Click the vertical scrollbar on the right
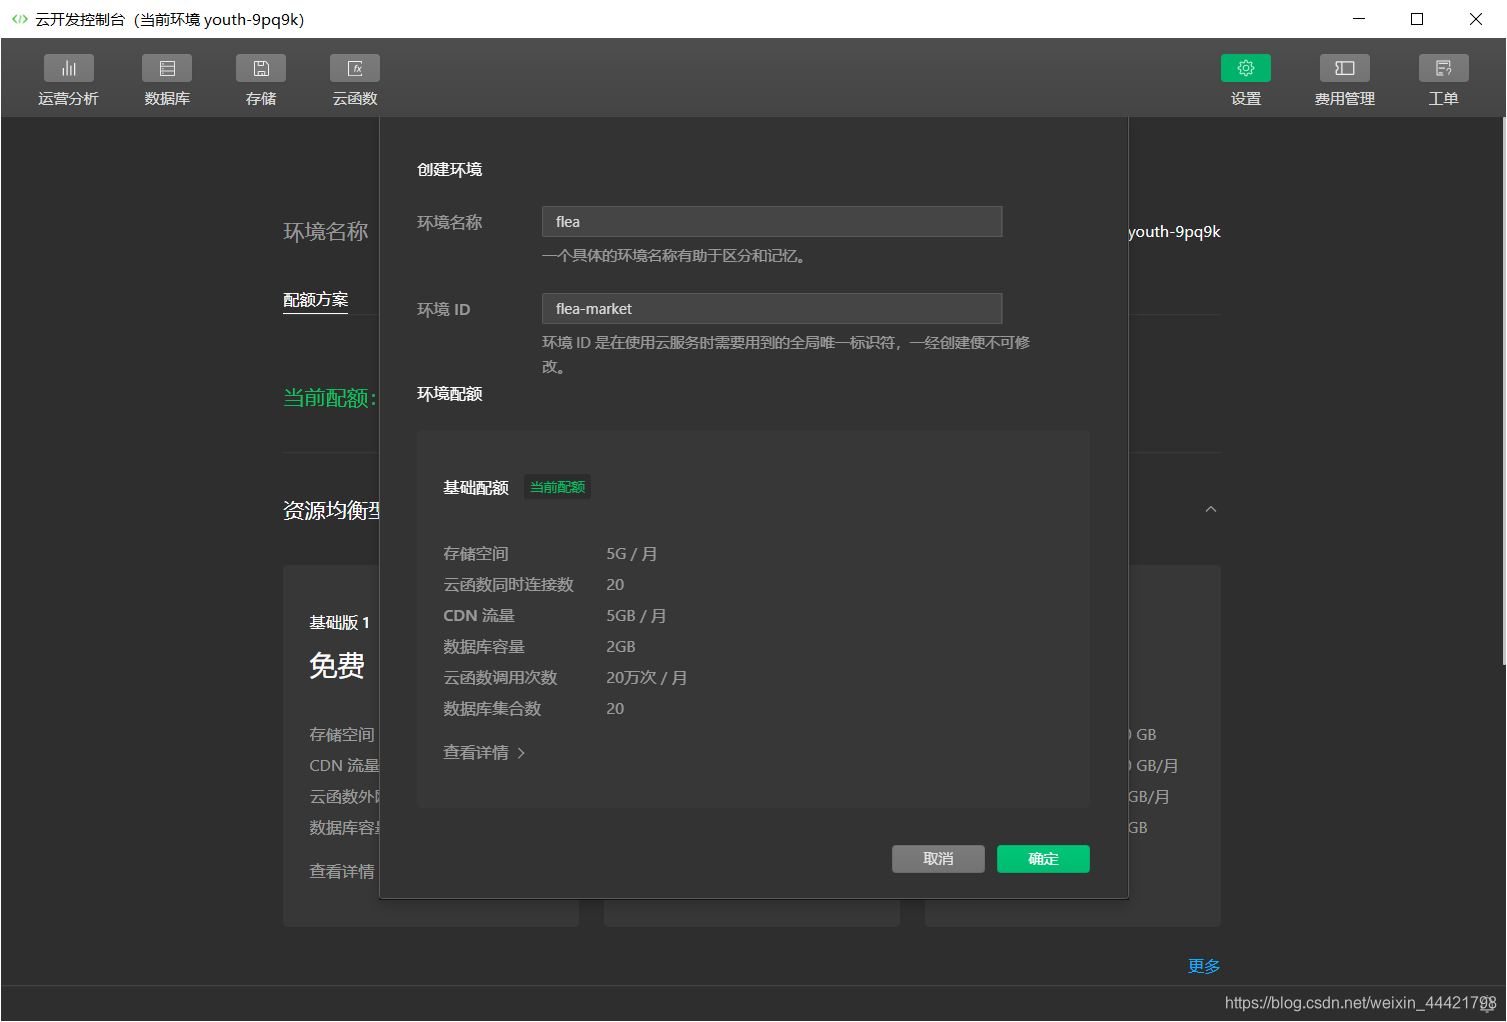This screenshot has height=1022, width=1507. click(1503, 390)
